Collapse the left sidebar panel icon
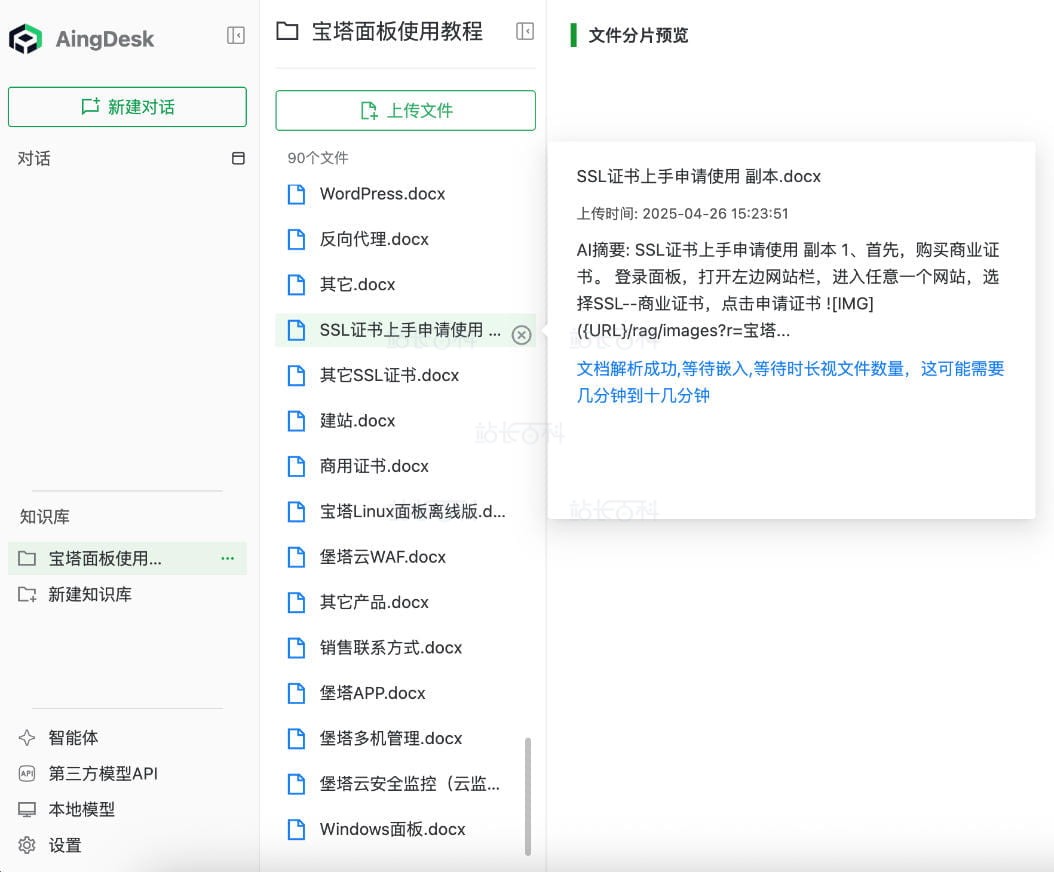This screenshot has height=872, width=1054. point(236,35)
